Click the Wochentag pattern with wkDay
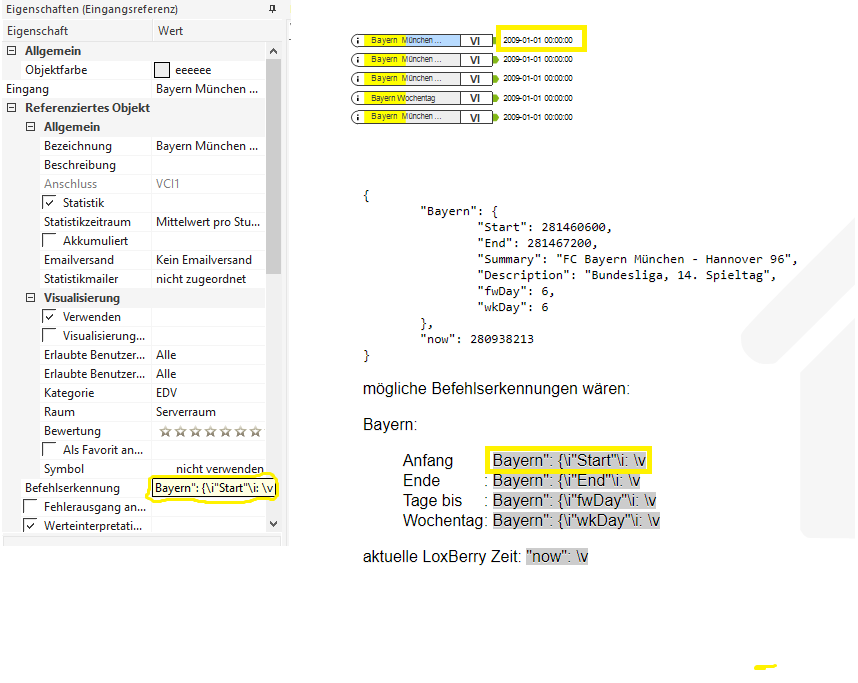The width and height of the screenshot is (858, 683). click(x=576, y=520)
